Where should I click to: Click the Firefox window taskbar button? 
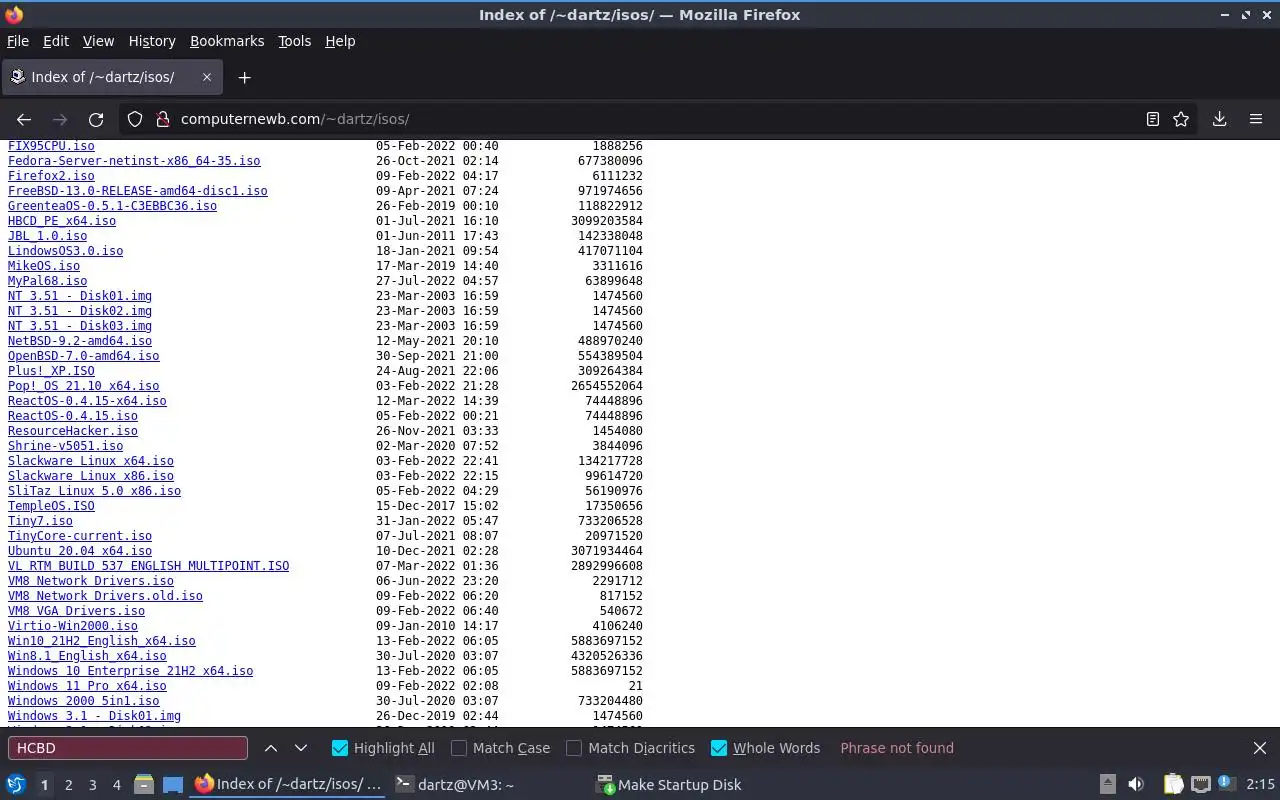coord(288,785)
